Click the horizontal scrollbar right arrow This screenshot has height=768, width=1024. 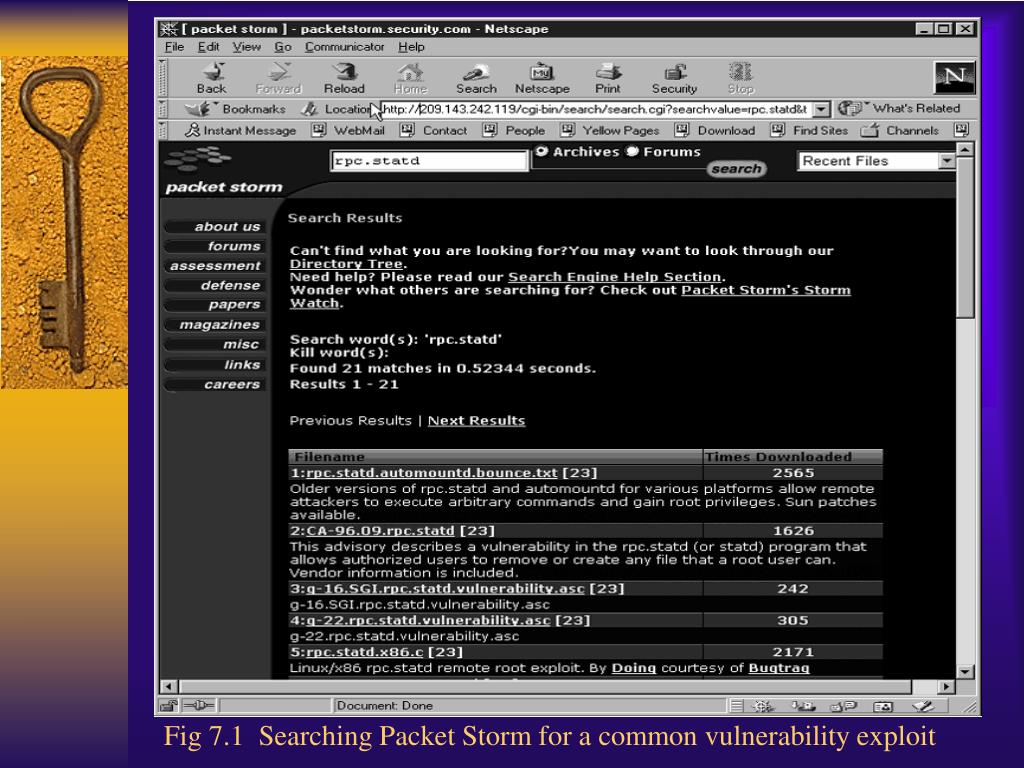coord(946,687)
